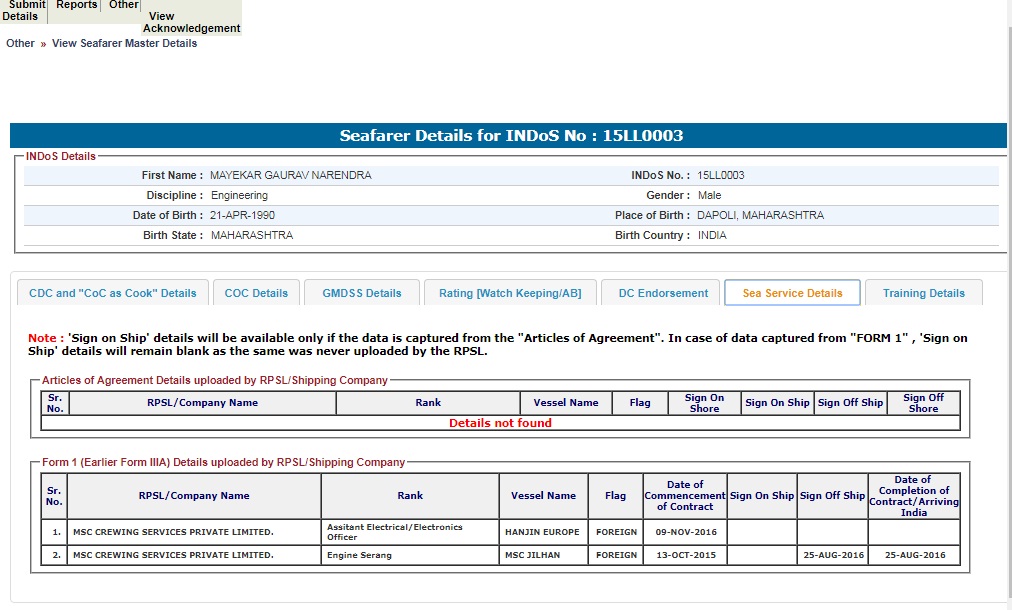Click the MSC JILHAN vessel name cell
Viewport: 1012px width, 610px height.
click(x=532, y=555)
